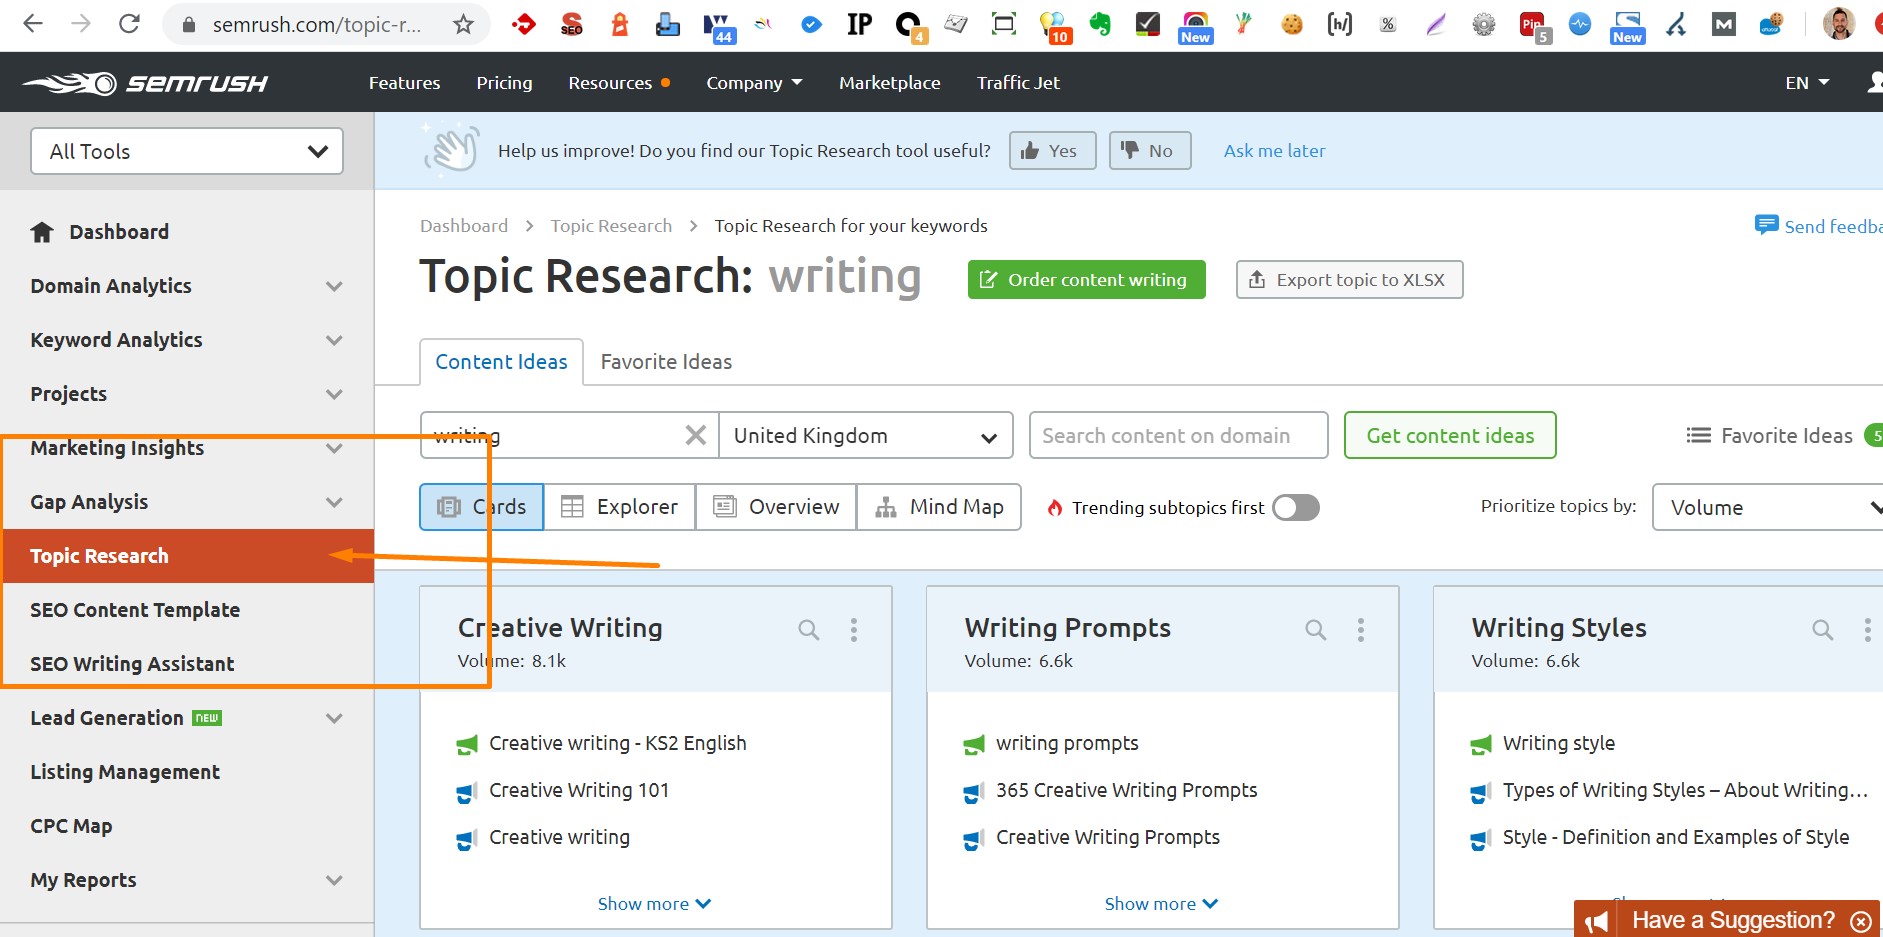Clear the writing keyword with the X icon
This screenshot has height=937, width=1883.
point(695,435)
